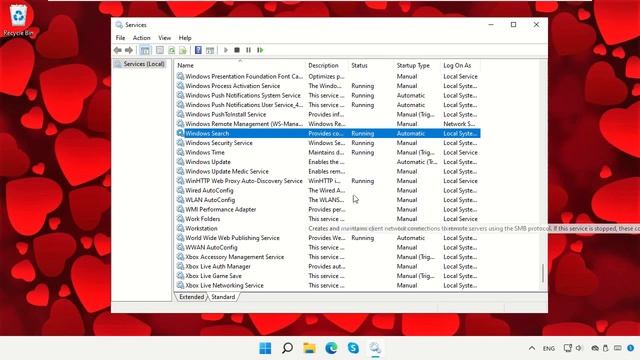Open the Help menu
The image size is (640, 360).
(x=185, y=38)
